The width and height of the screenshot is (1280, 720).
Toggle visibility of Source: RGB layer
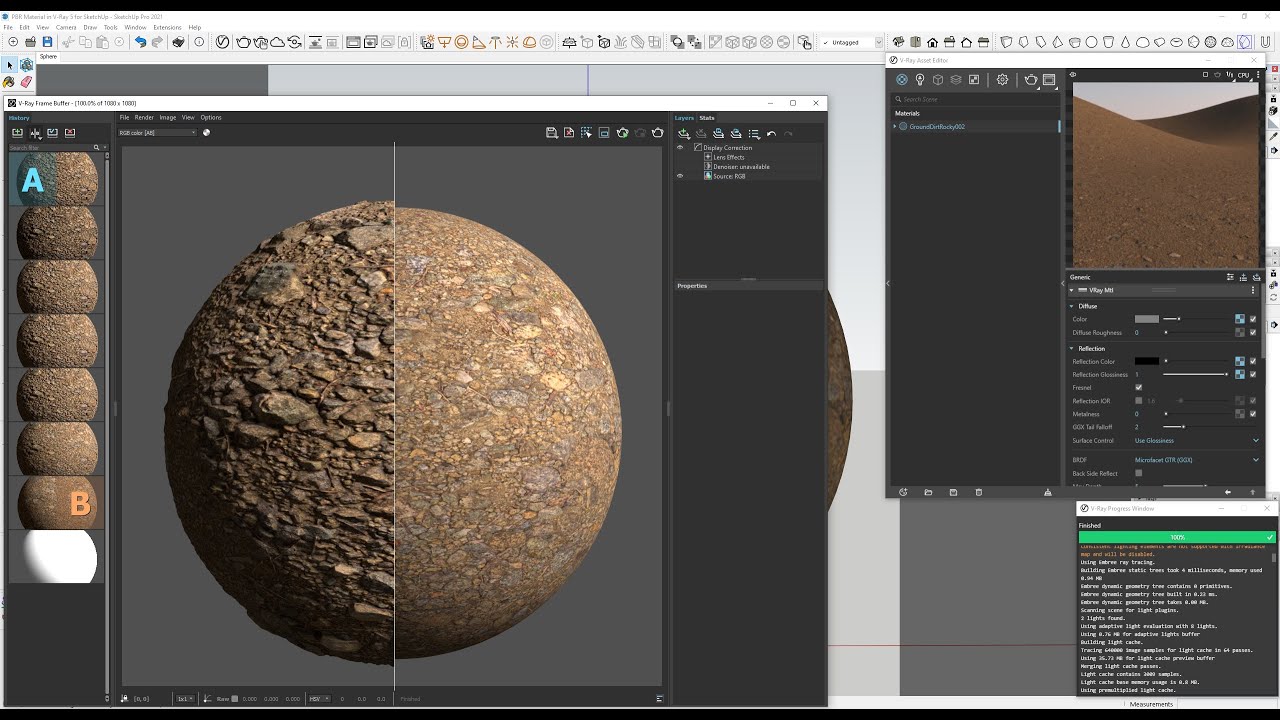tap(680, 176)
